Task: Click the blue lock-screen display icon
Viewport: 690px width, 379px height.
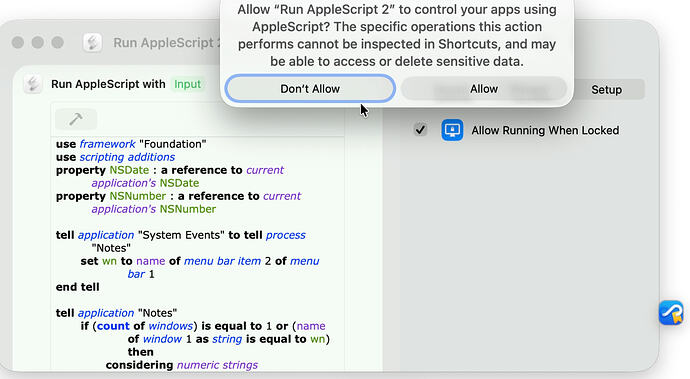Action: (x=452, y=130)
